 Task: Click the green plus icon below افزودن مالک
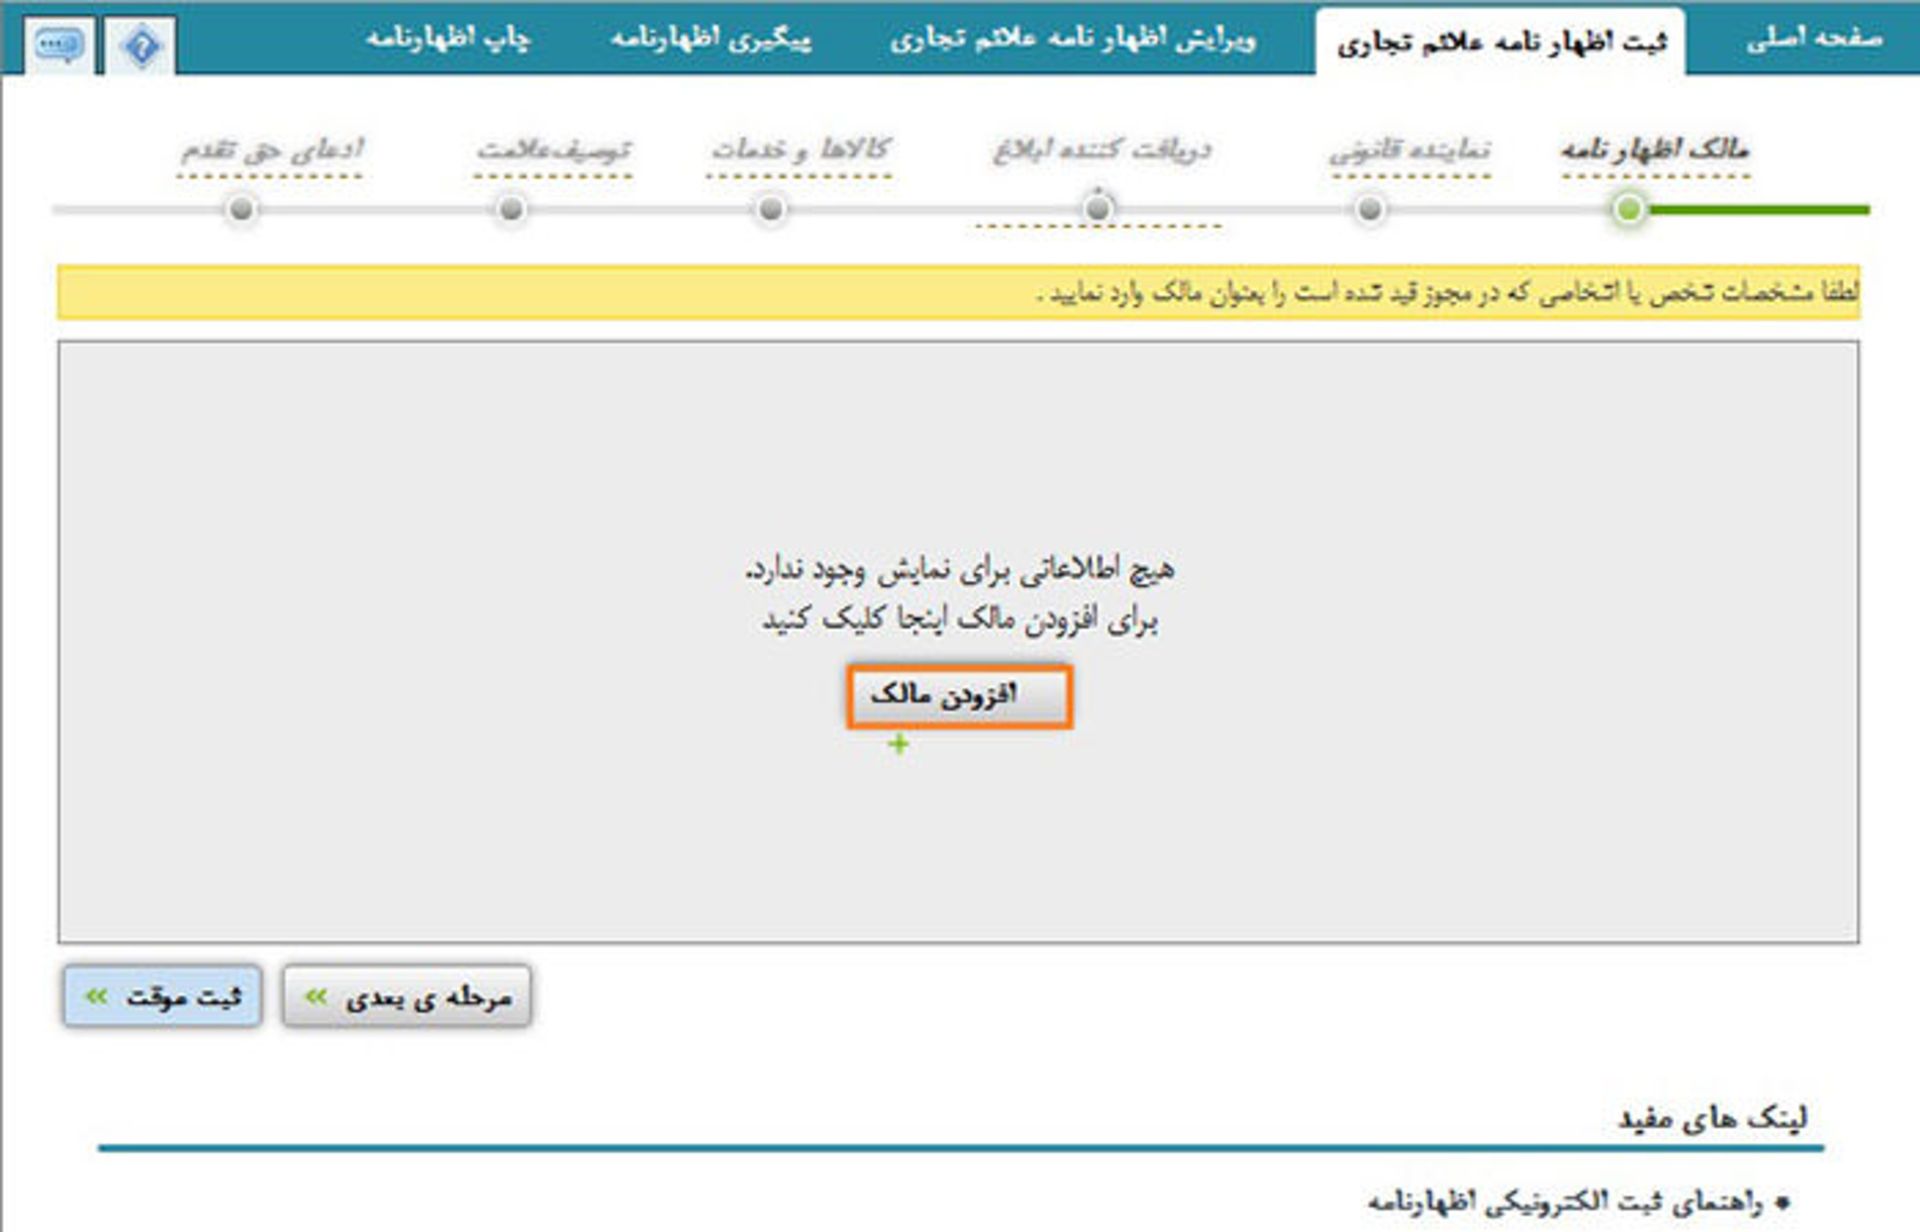[x=898, y=744]
